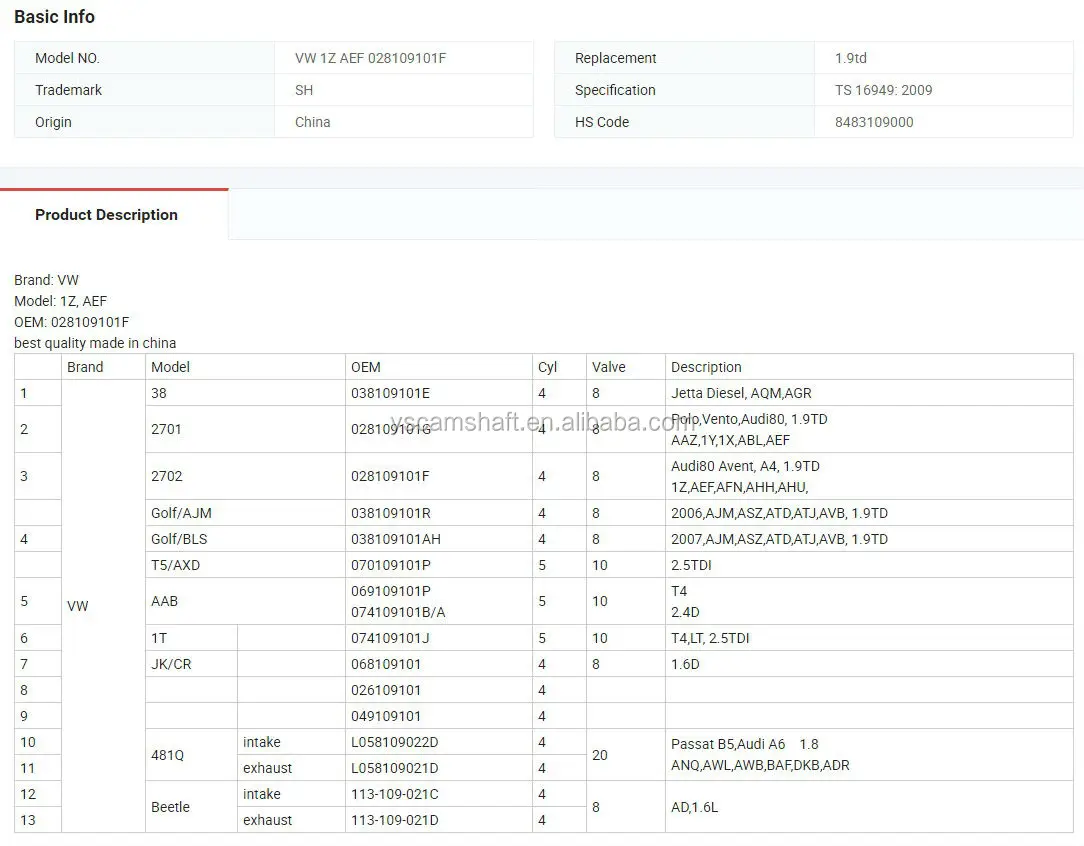
Task: Click the Trademark value SH
Action: [x=304, y=90]
